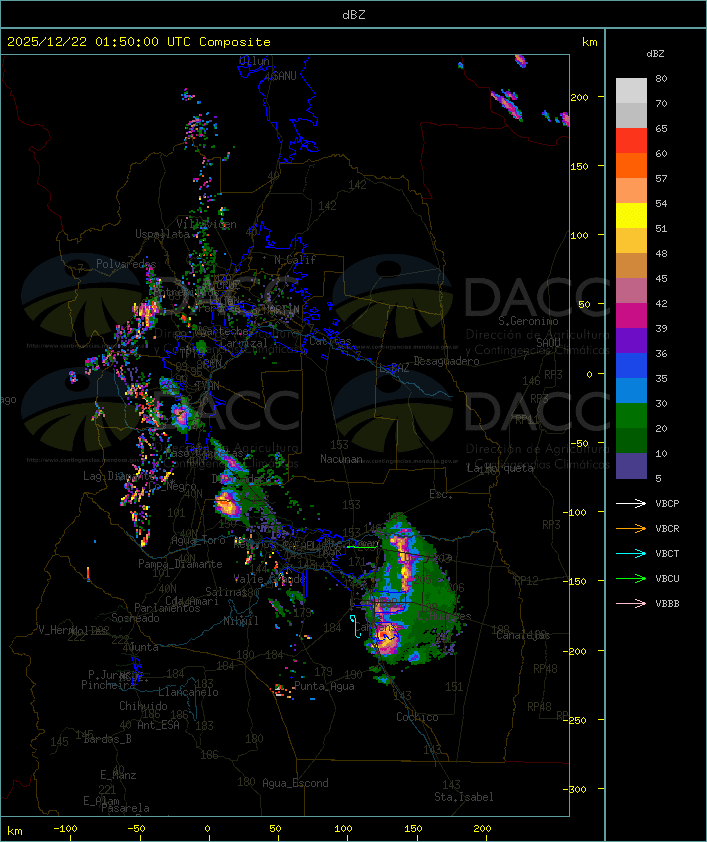This screenshot has height=842, width=707.
Task: Click the Pasarela place label
Action: 125,808
